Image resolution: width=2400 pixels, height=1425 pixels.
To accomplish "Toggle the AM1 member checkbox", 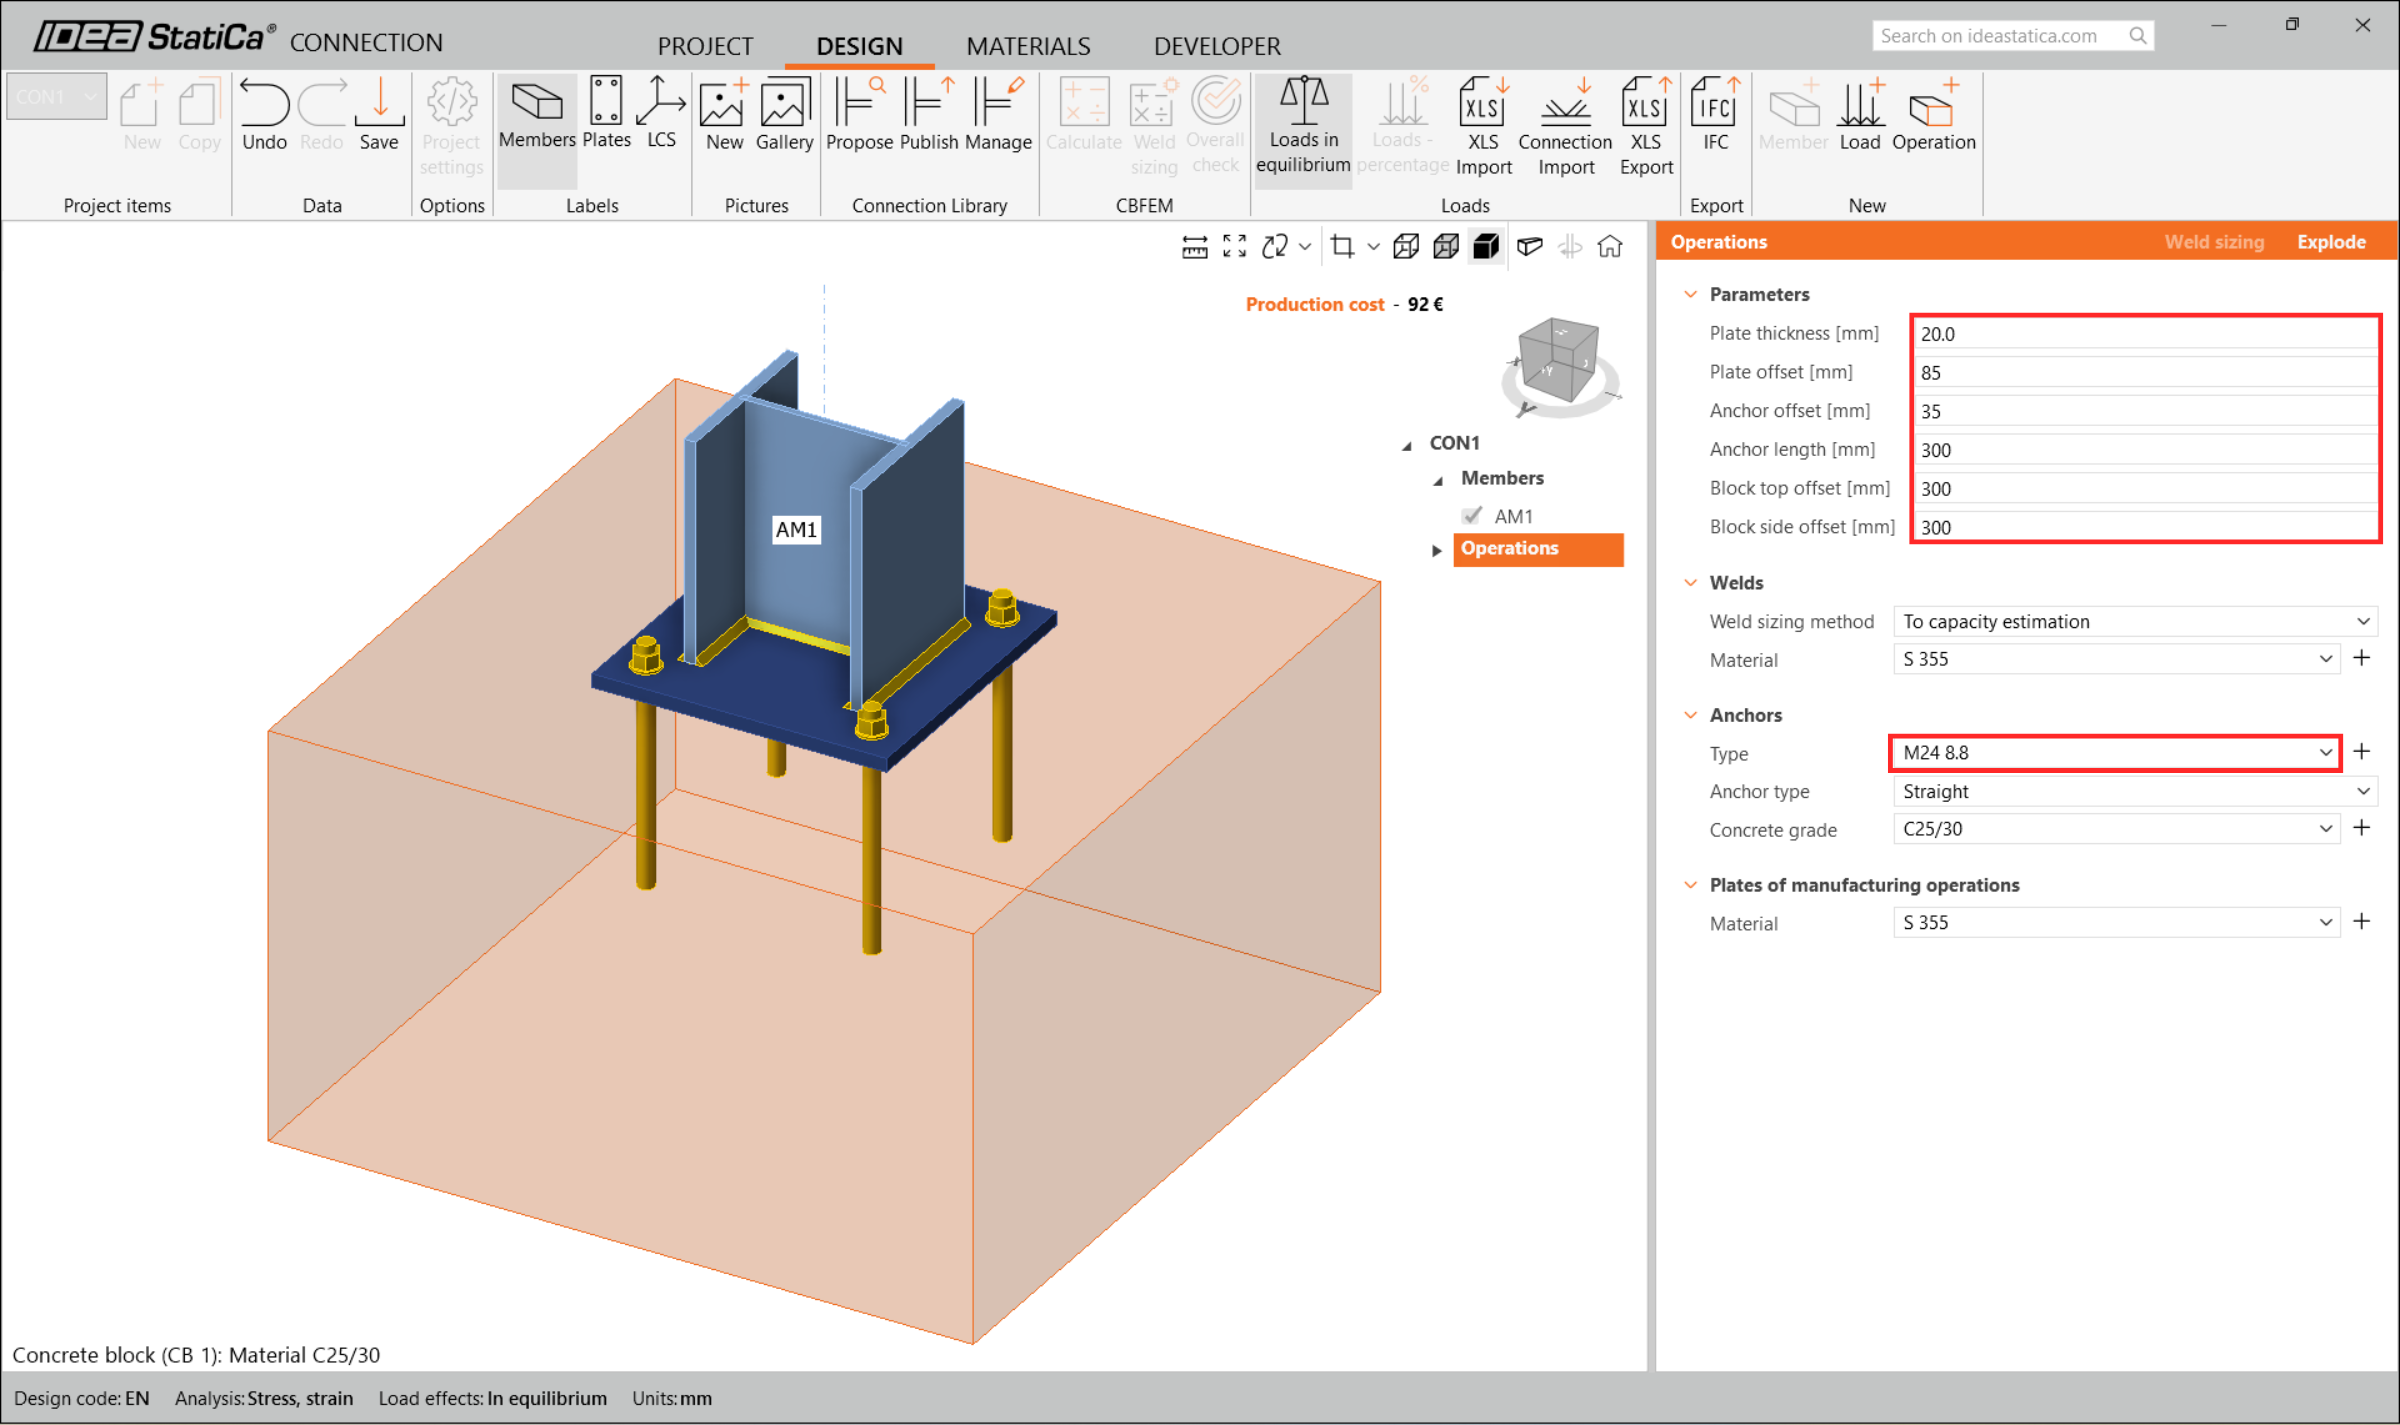I will coord(1472,516).
